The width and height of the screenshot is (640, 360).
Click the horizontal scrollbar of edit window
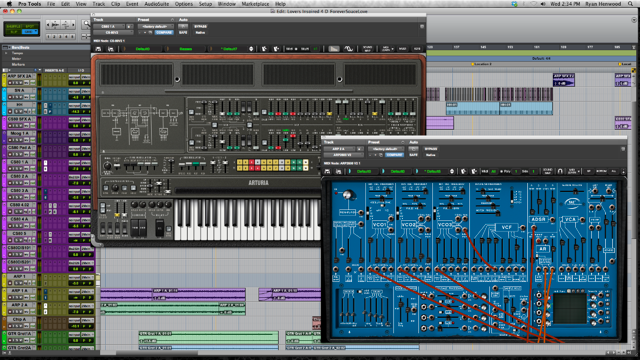[158, 353]
